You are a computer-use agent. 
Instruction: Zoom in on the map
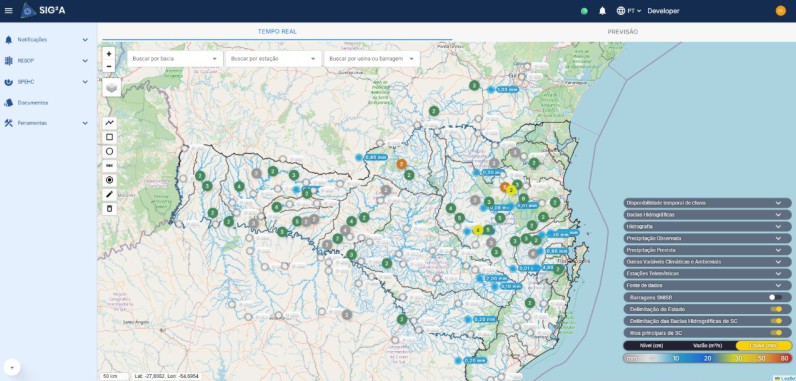tap(109, 53)
